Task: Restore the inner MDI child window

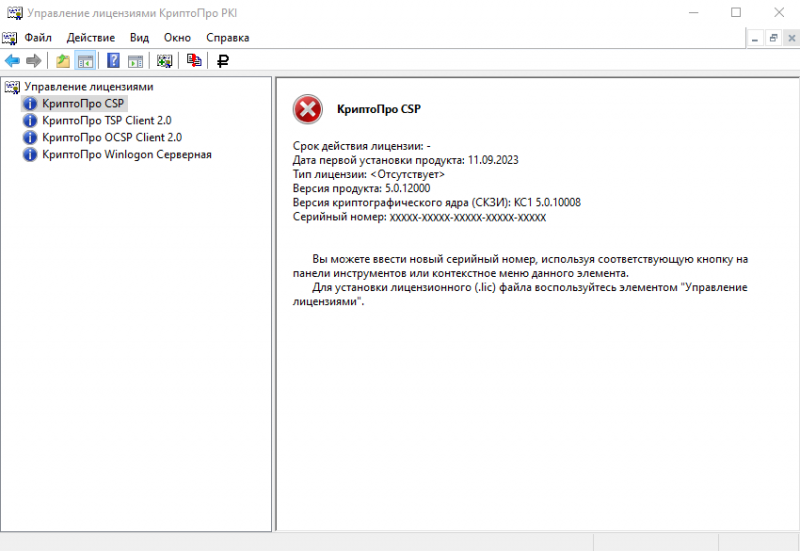Action: (773, 38)
